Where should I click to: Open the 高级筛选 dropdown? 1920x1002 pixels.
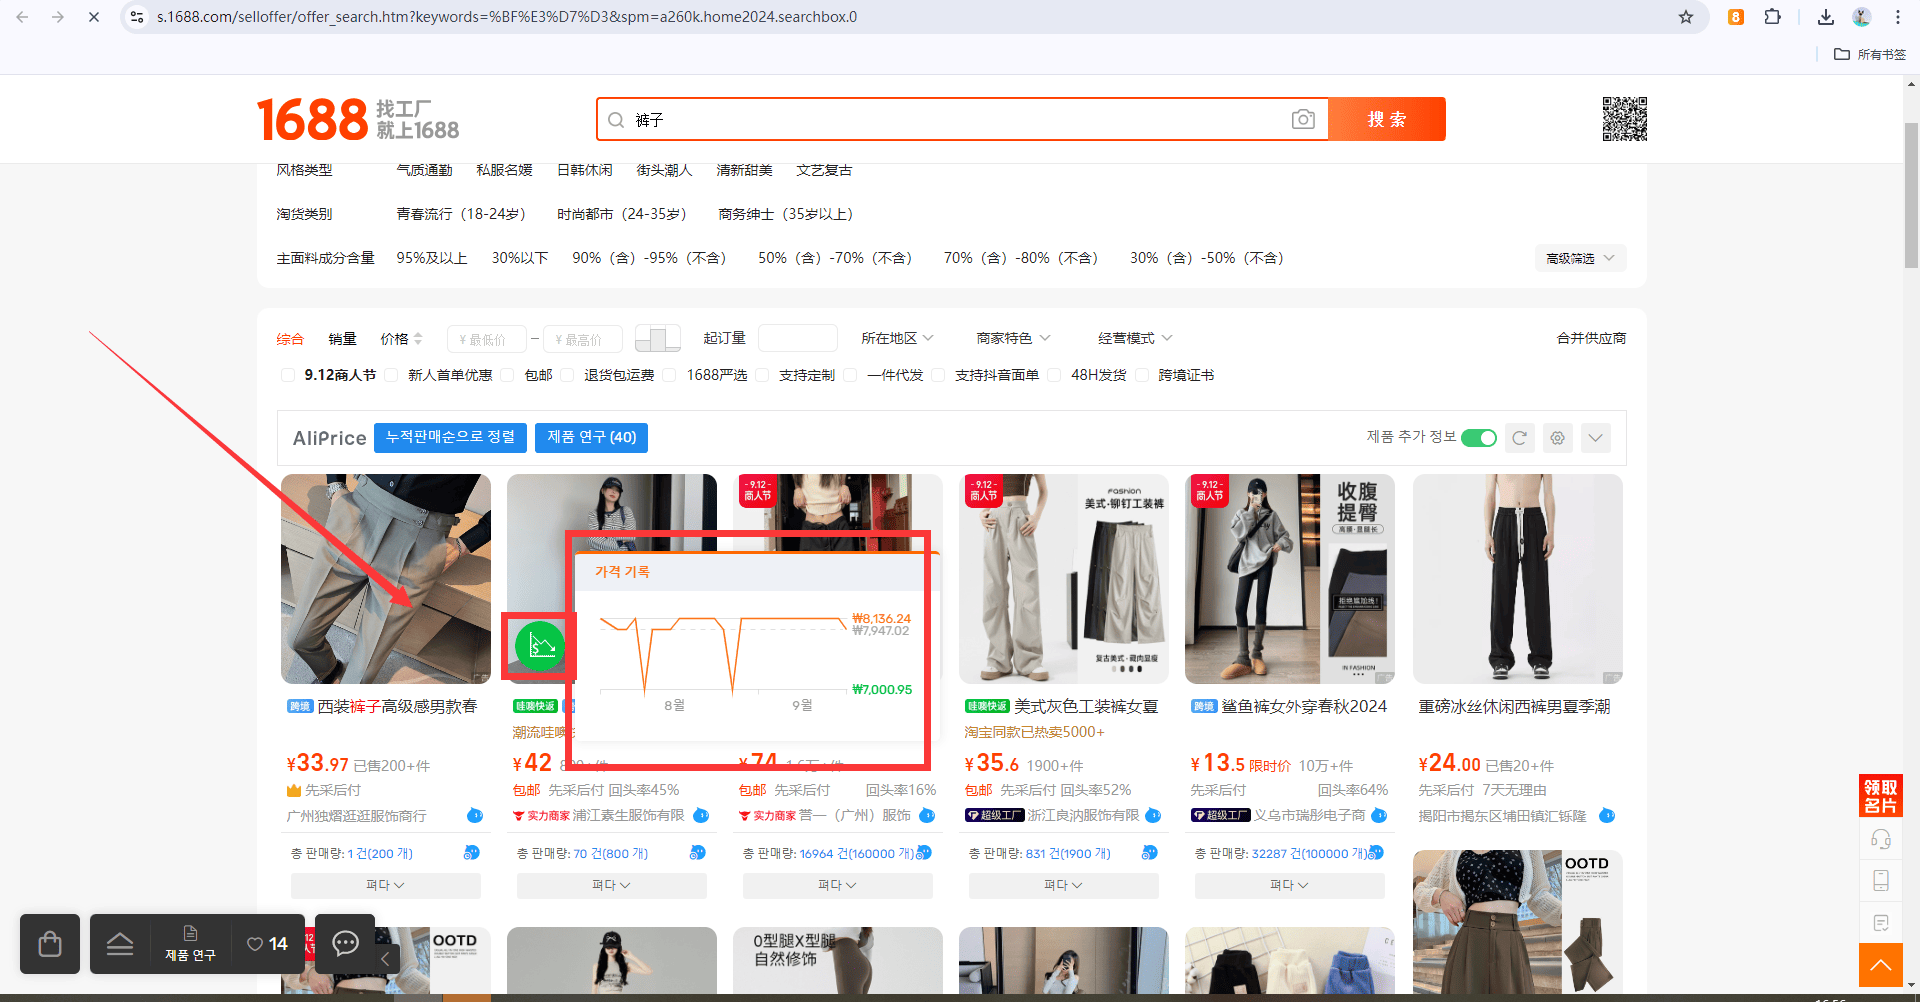(x=1580, y=258)
